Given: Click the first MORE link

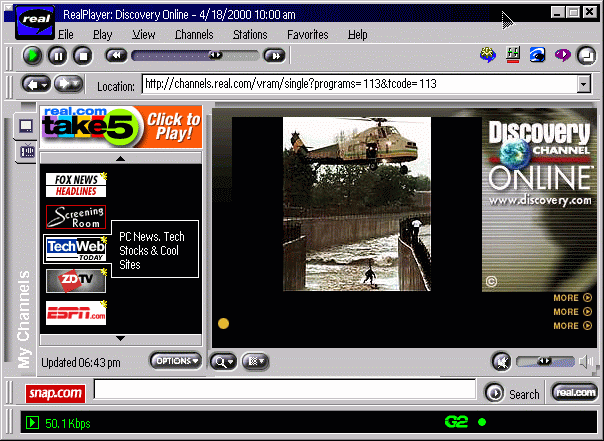Looking at the screenshot, I should (572, 298).
